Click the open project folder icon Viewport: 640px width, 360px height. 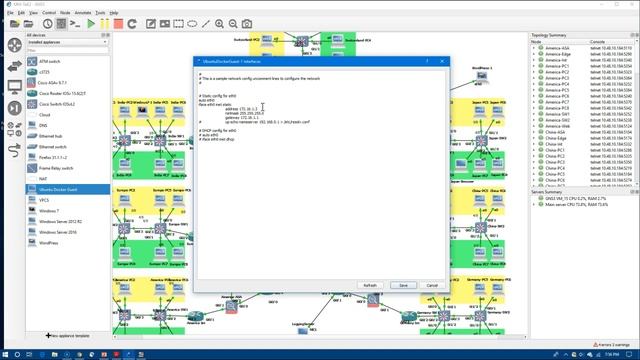click(28, 24)
